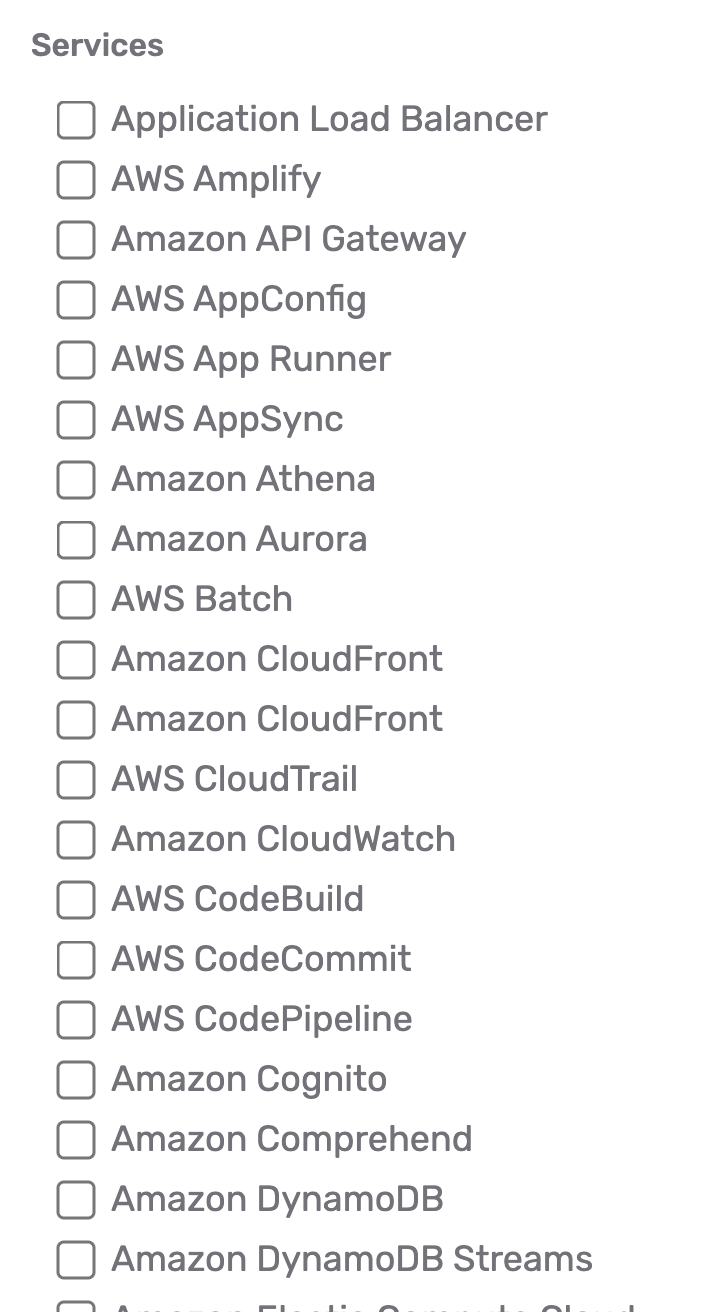Enable AWS App Runner
726x1312 pixels.
tap(75, 360)
